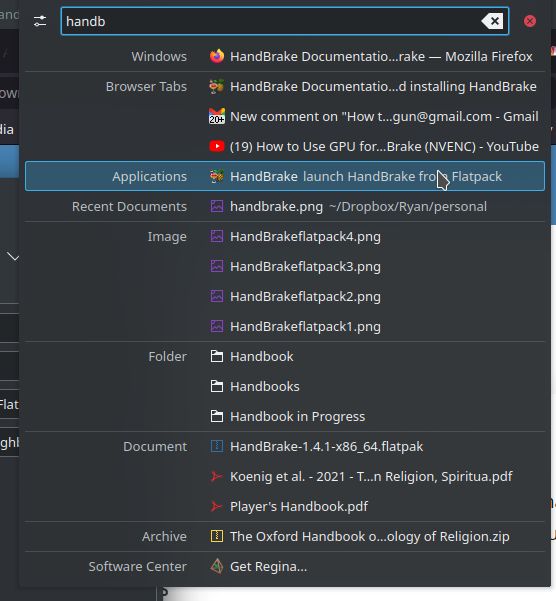This screenshot has height=601, width=556.
Task: Open Gmail tab 'New comment on How t...'
Action: [384, 117]
